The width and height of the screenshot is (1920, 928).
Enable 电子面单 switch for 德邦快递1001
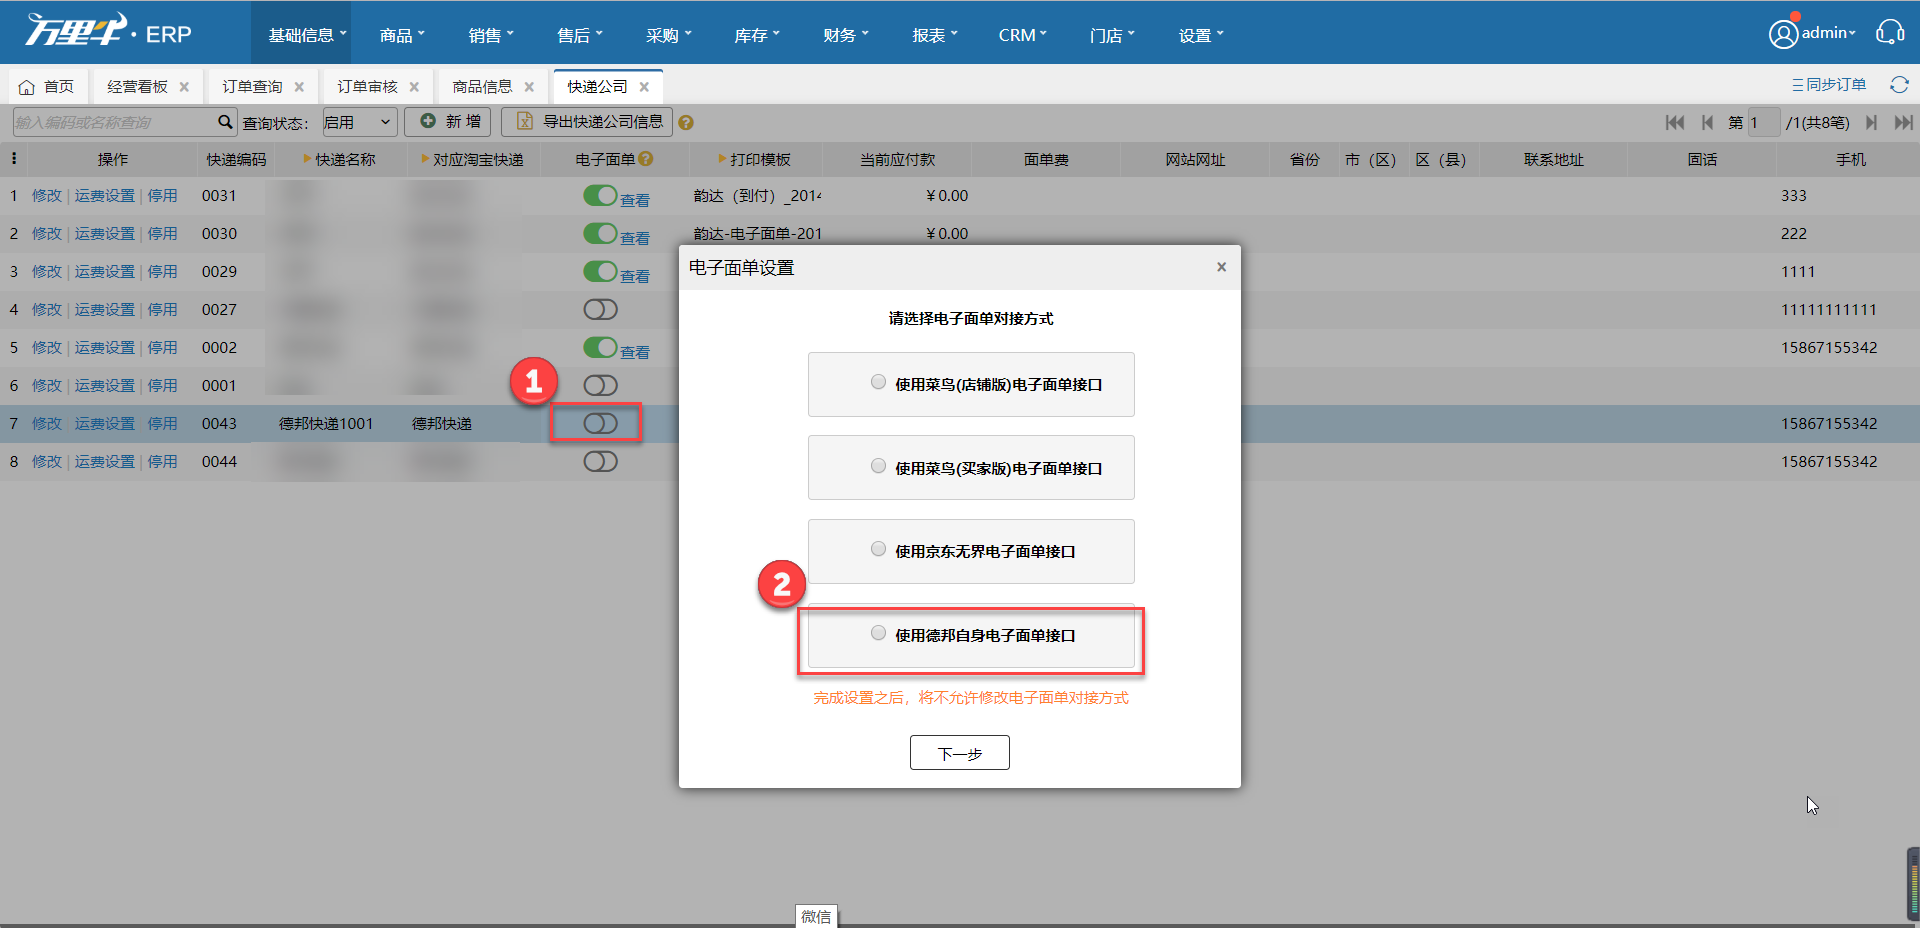(x=600, y=423)
